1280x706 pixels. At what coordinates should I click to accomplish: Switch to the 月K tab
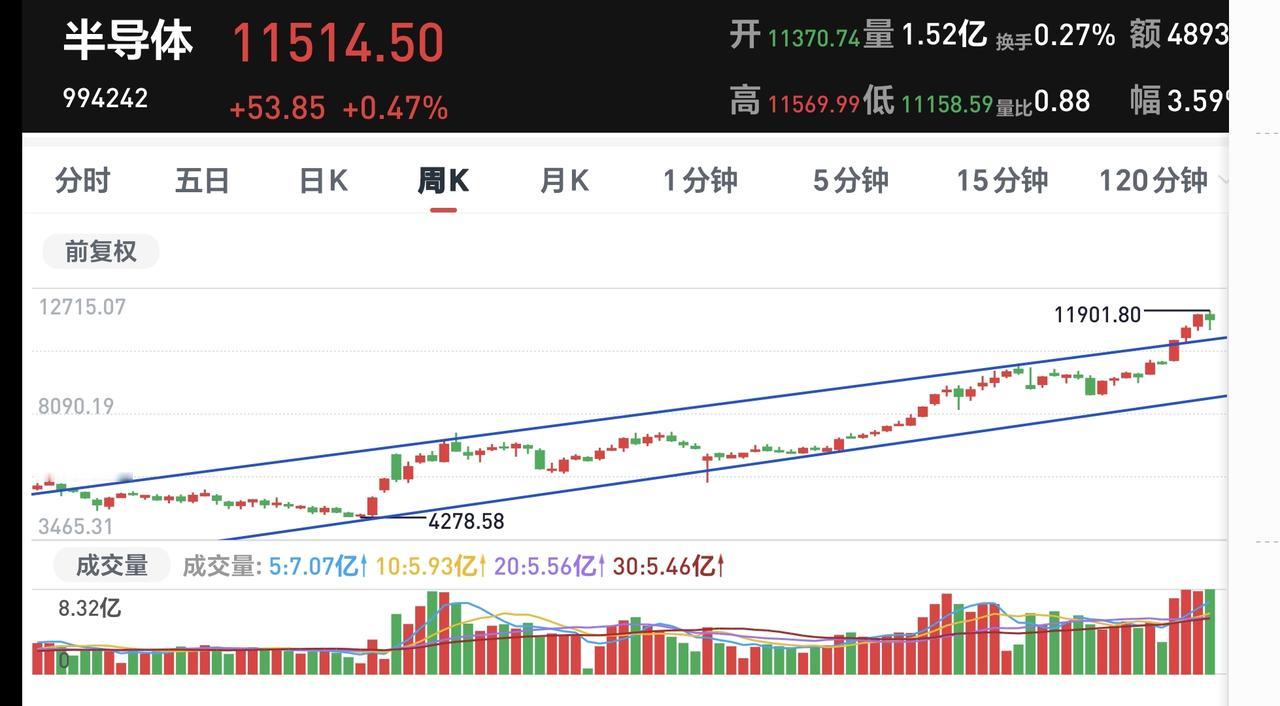pyautogui.click(x=564, y=181)
